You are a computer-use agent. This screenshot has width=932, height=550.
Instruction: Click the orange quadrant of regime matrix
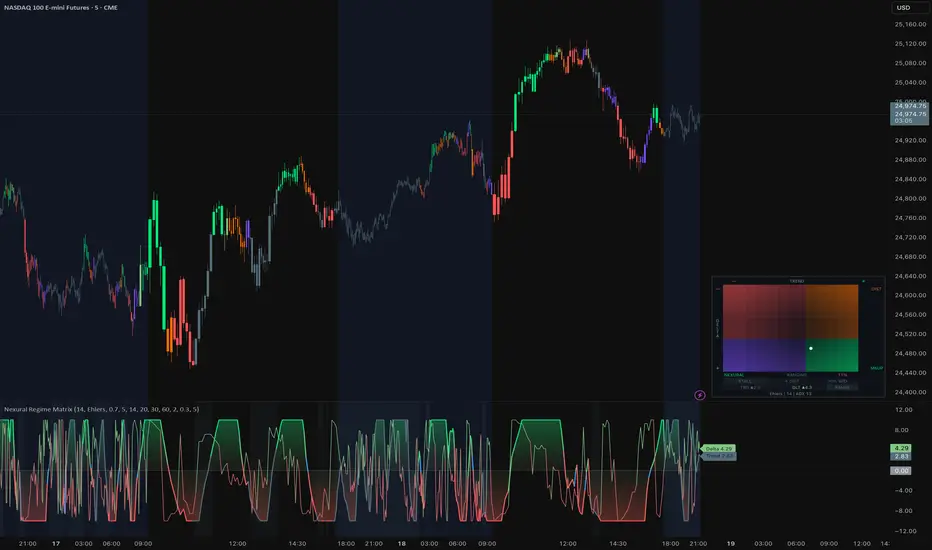tap(832, 312)
